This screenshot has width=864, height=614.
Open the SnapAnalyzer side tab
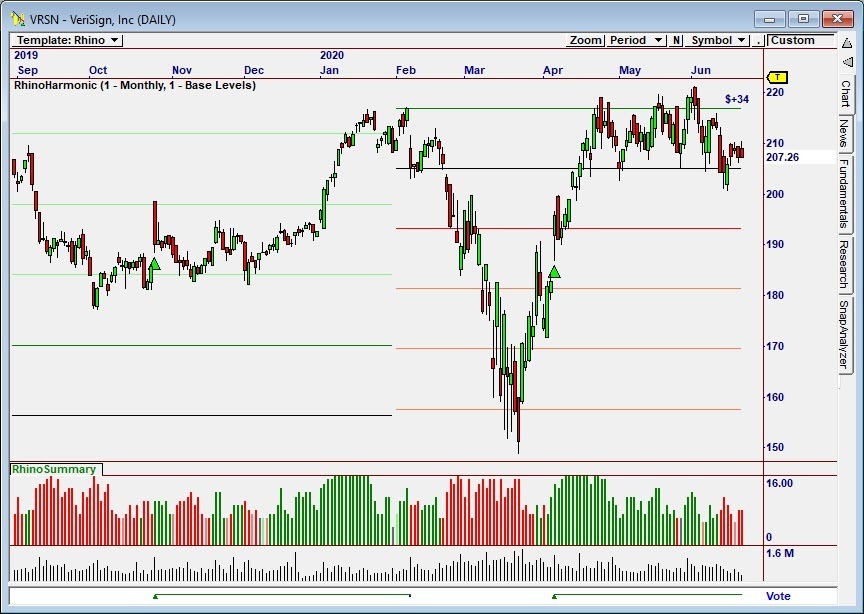[844, 334]
